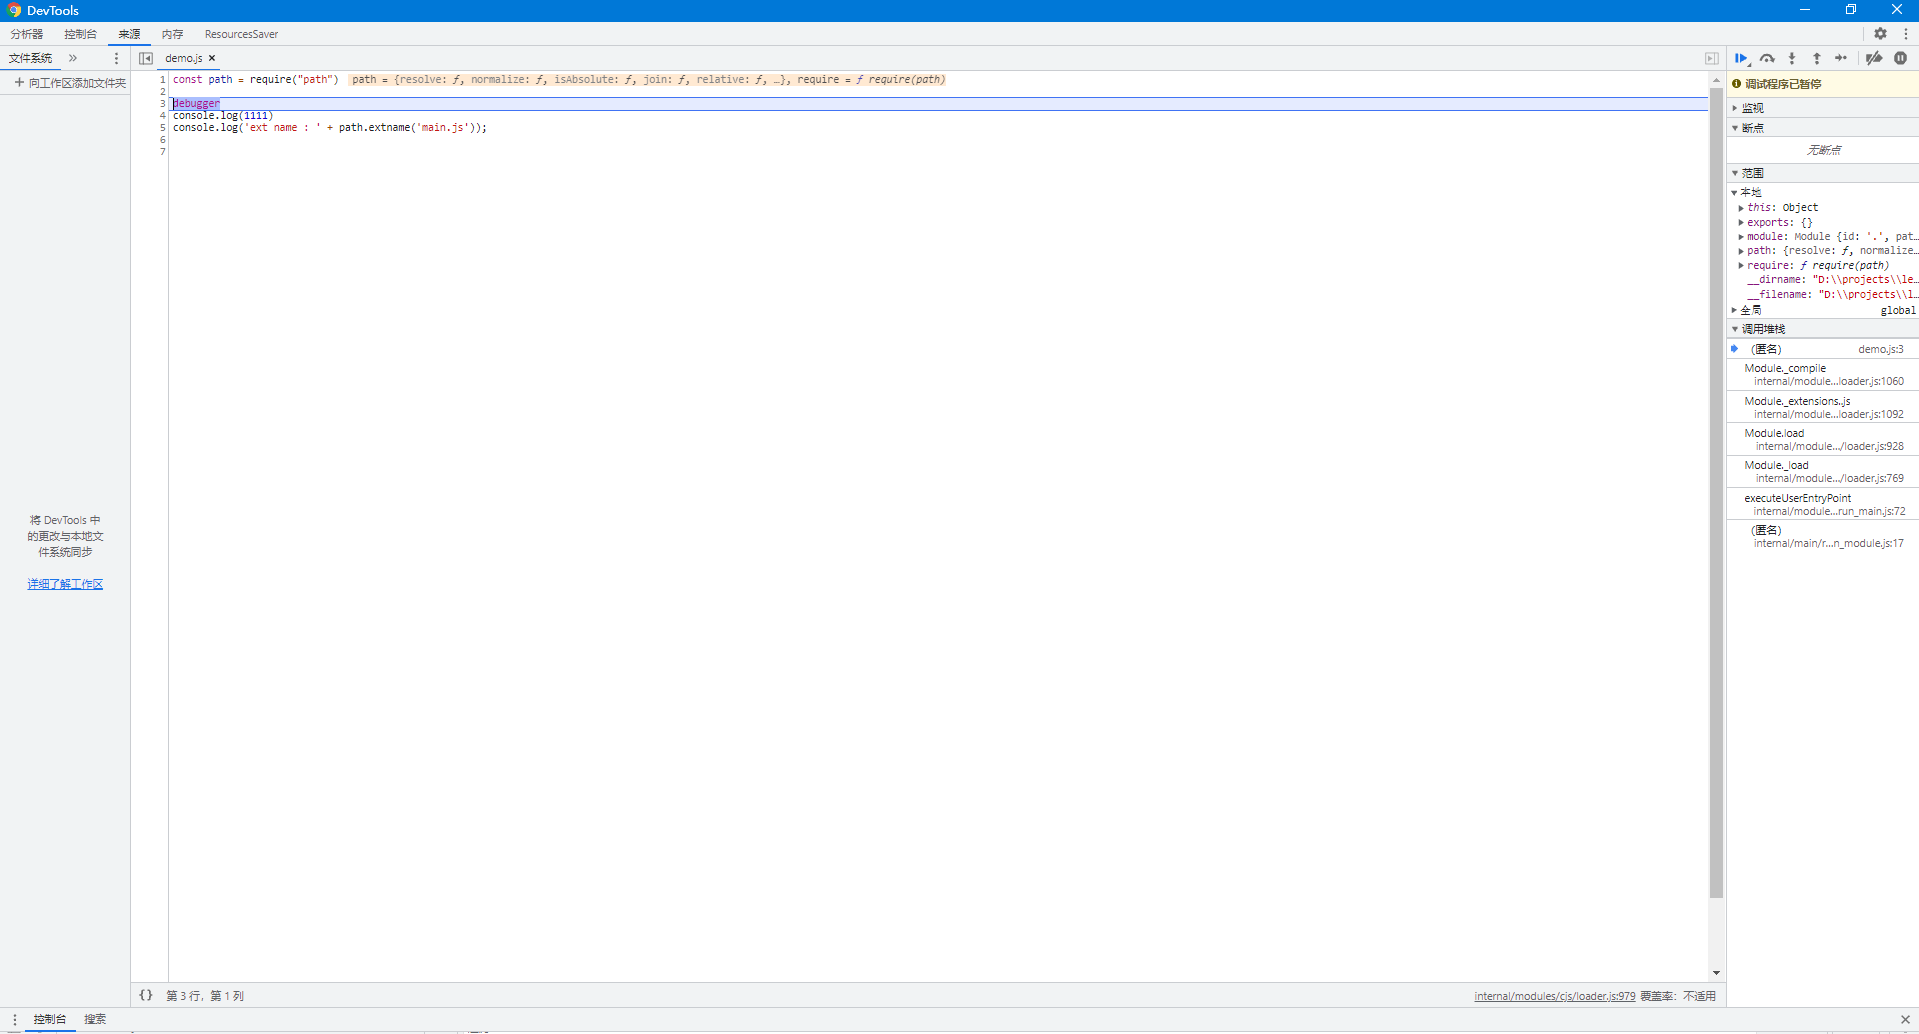Select the (匿名) demo.js:3 call frame
The image size is (1919, 1034).
[1822, 349]
